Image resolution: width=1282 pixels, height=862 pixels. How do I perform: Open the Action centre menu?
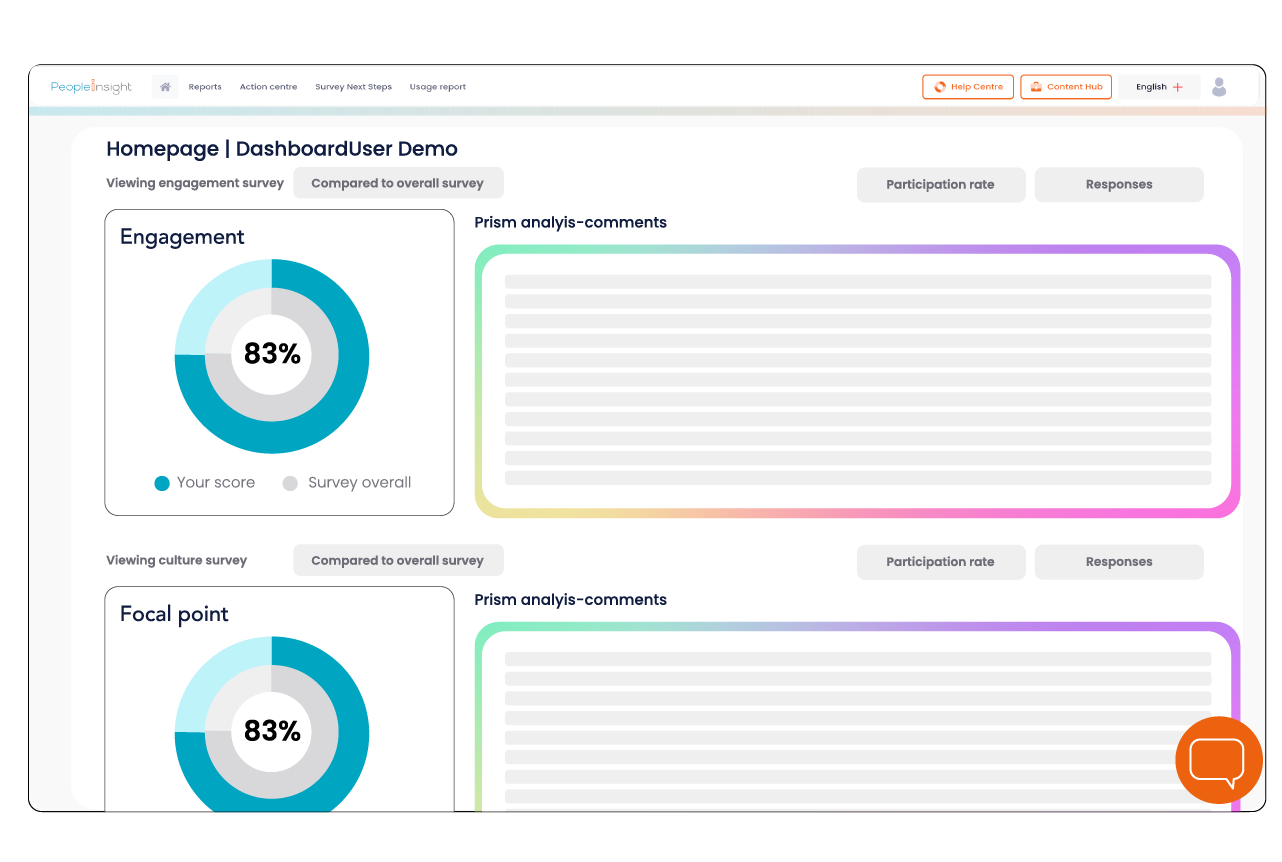(268, 87)
